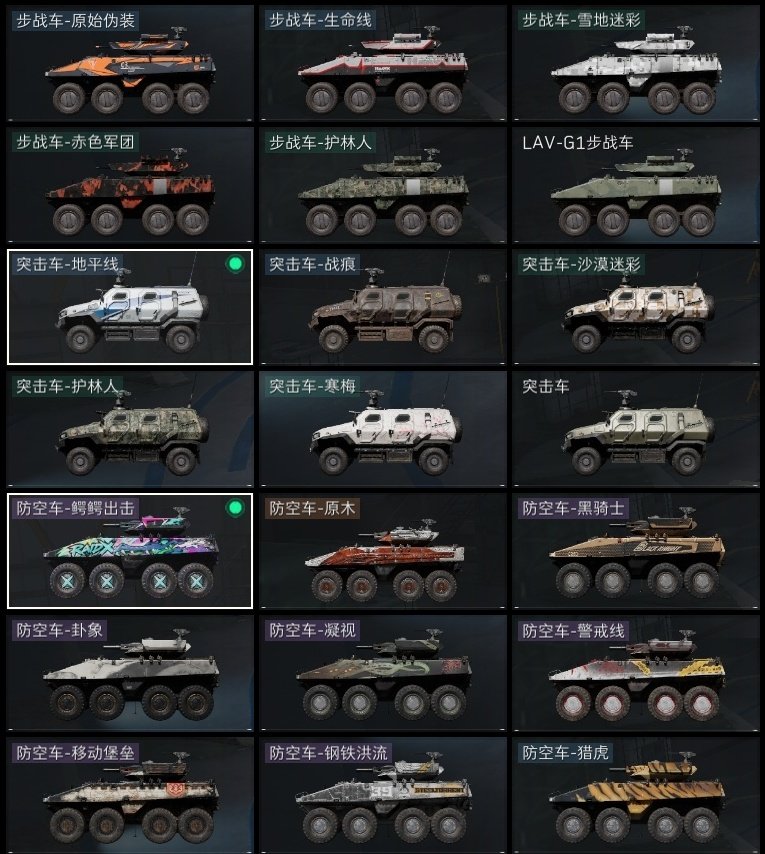Choose the 防空车-凝视 skin

(x=383, y=673)
